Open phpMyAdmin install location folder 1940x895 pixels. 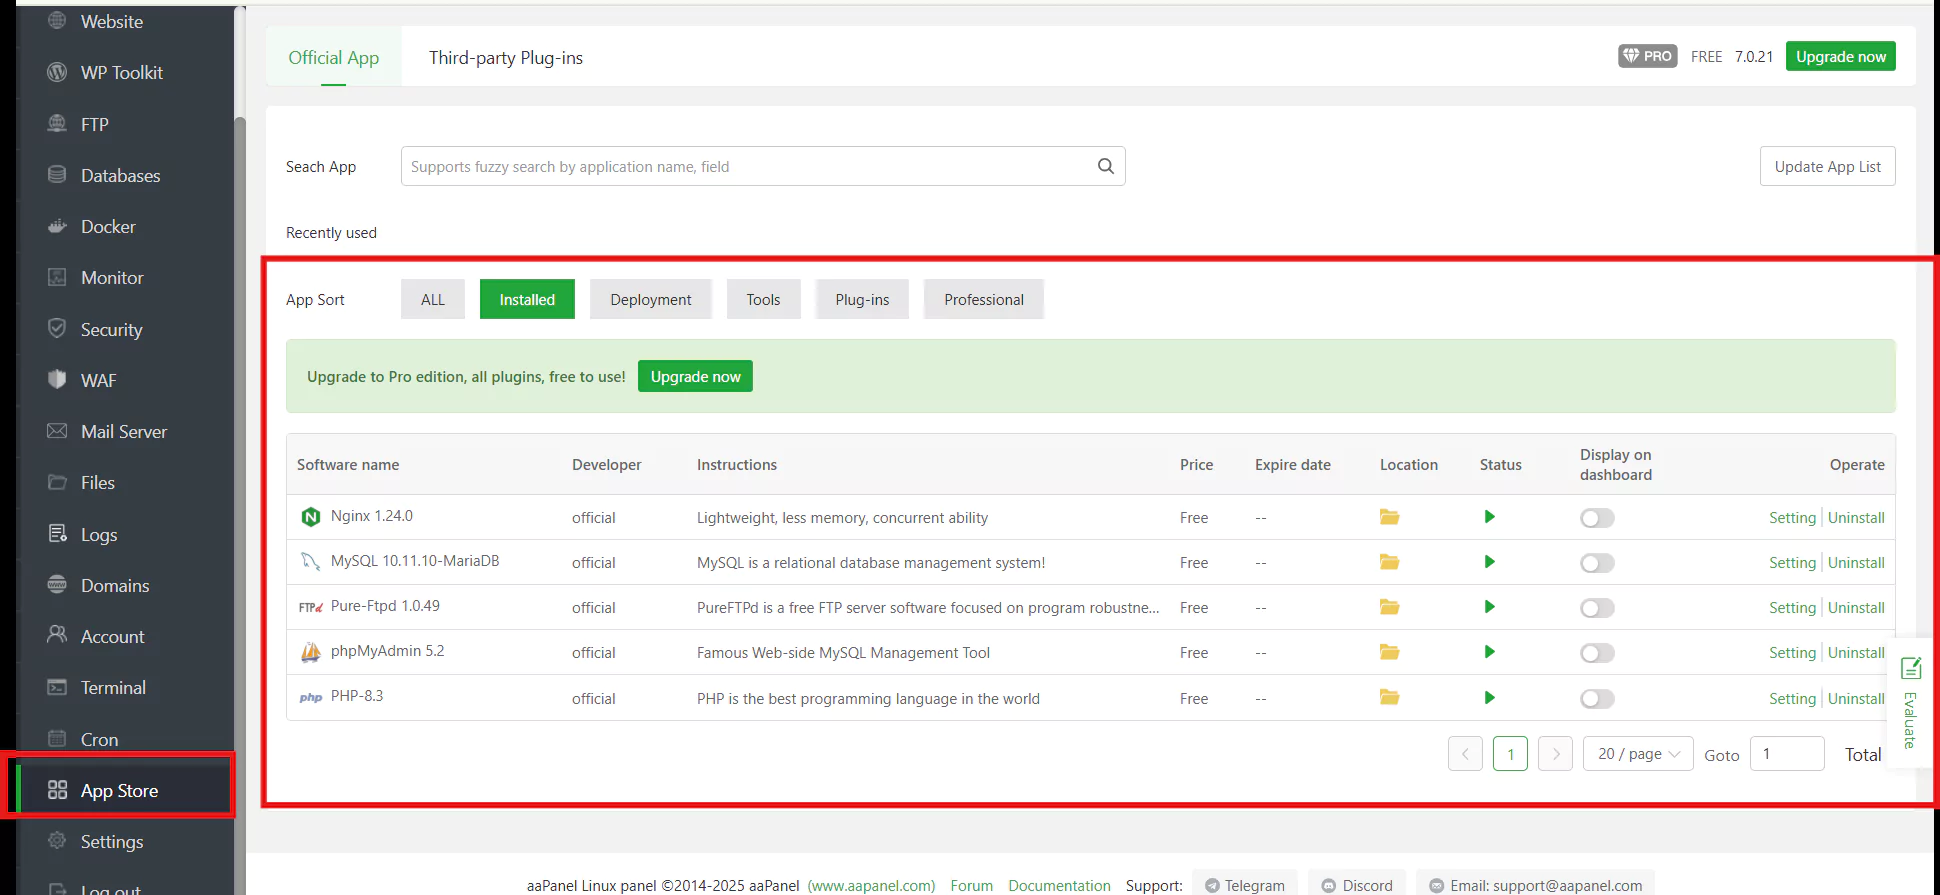coord(1389,652)
